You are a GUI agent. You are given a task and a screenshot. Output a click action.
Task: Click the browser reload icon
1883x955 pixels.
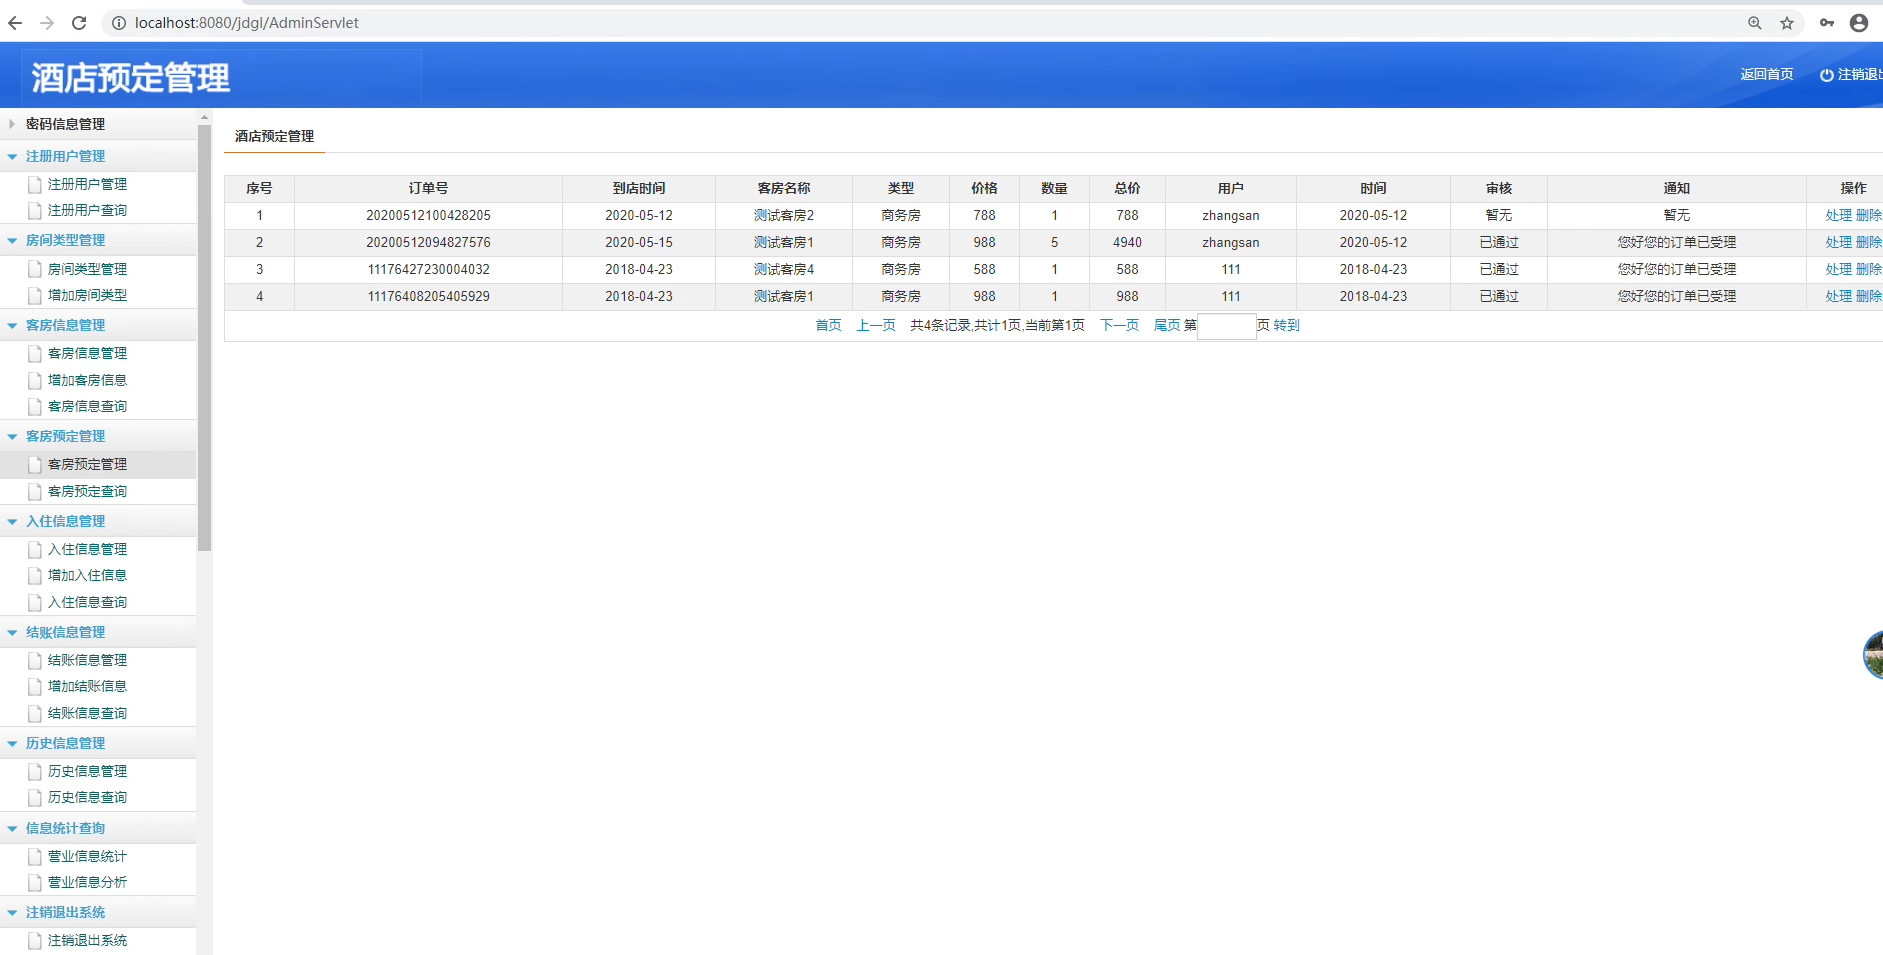click(x=79, y=23)
